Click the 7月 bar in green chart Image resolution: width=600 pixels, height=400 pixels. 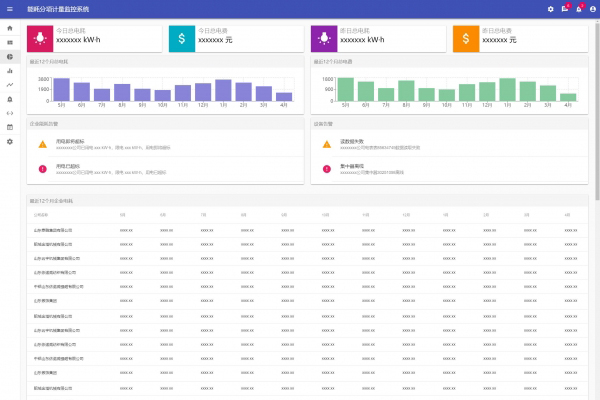(386, 95)
